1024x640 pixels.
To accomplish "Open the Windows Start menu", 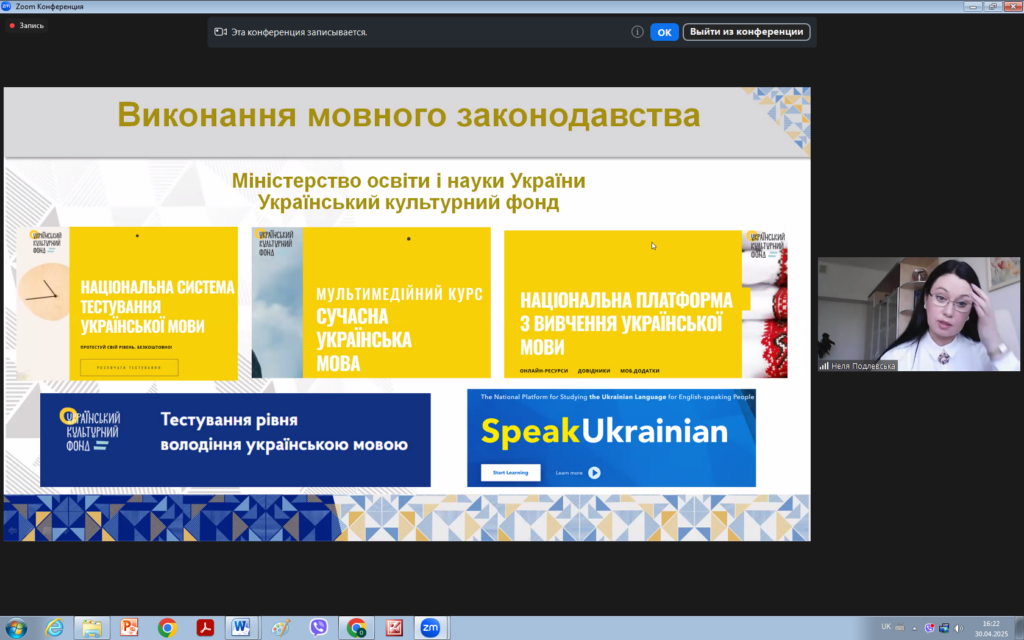I will [x=16, y=628].
